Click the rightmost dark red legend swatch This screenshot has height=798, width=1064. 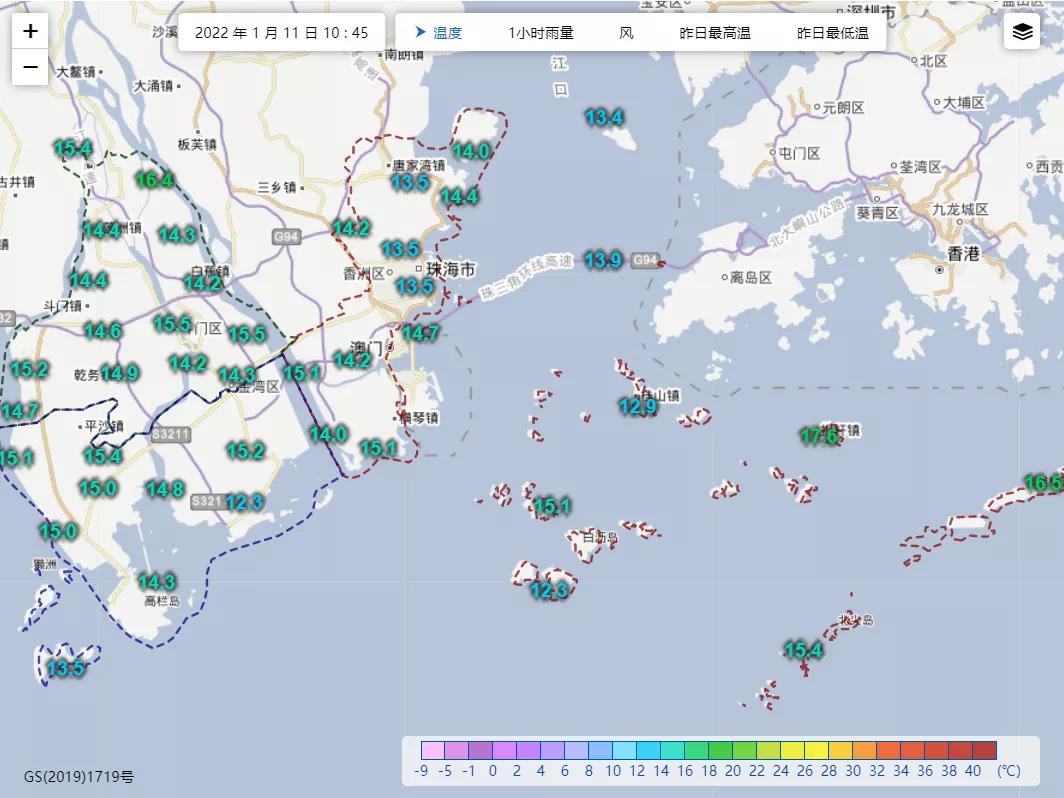[x=984, y=750]
